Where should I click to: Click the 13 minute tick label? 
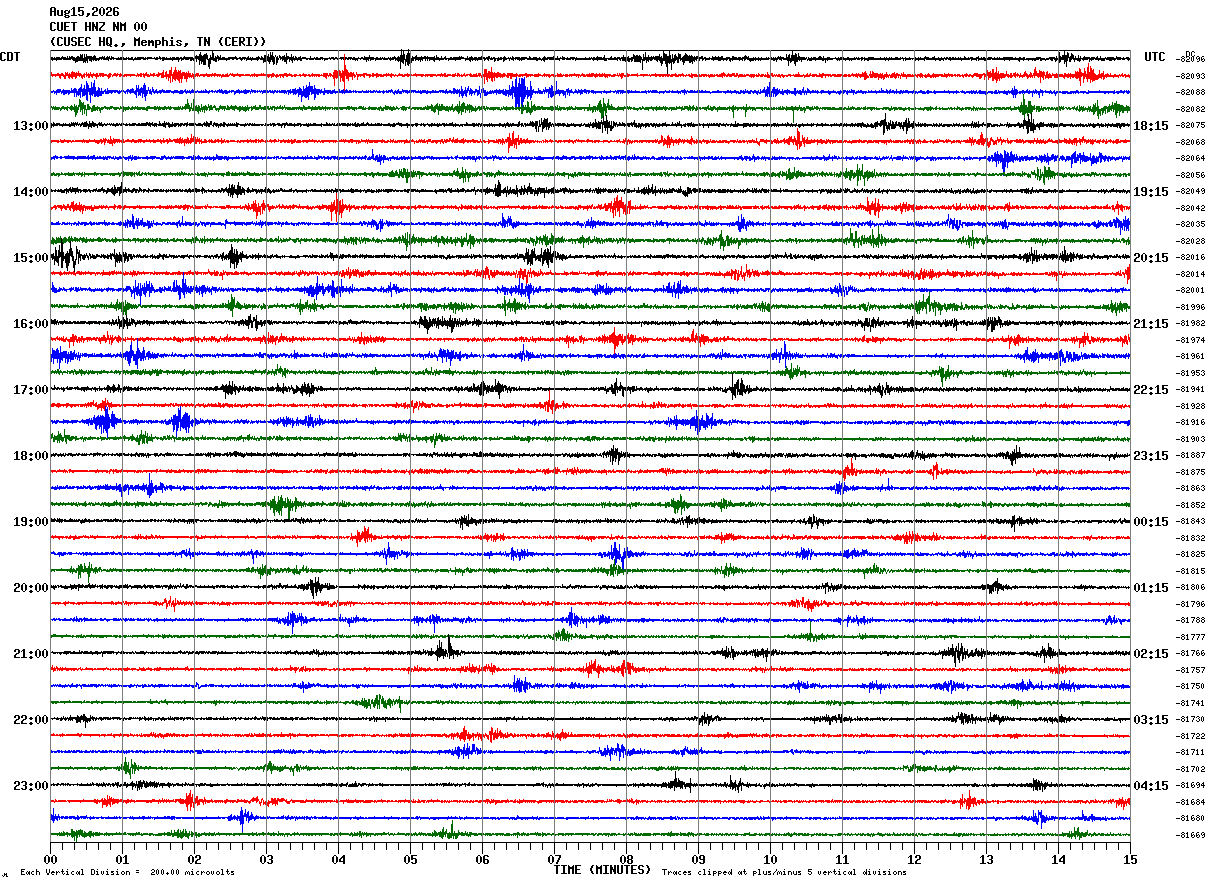(x=986, y=859)
